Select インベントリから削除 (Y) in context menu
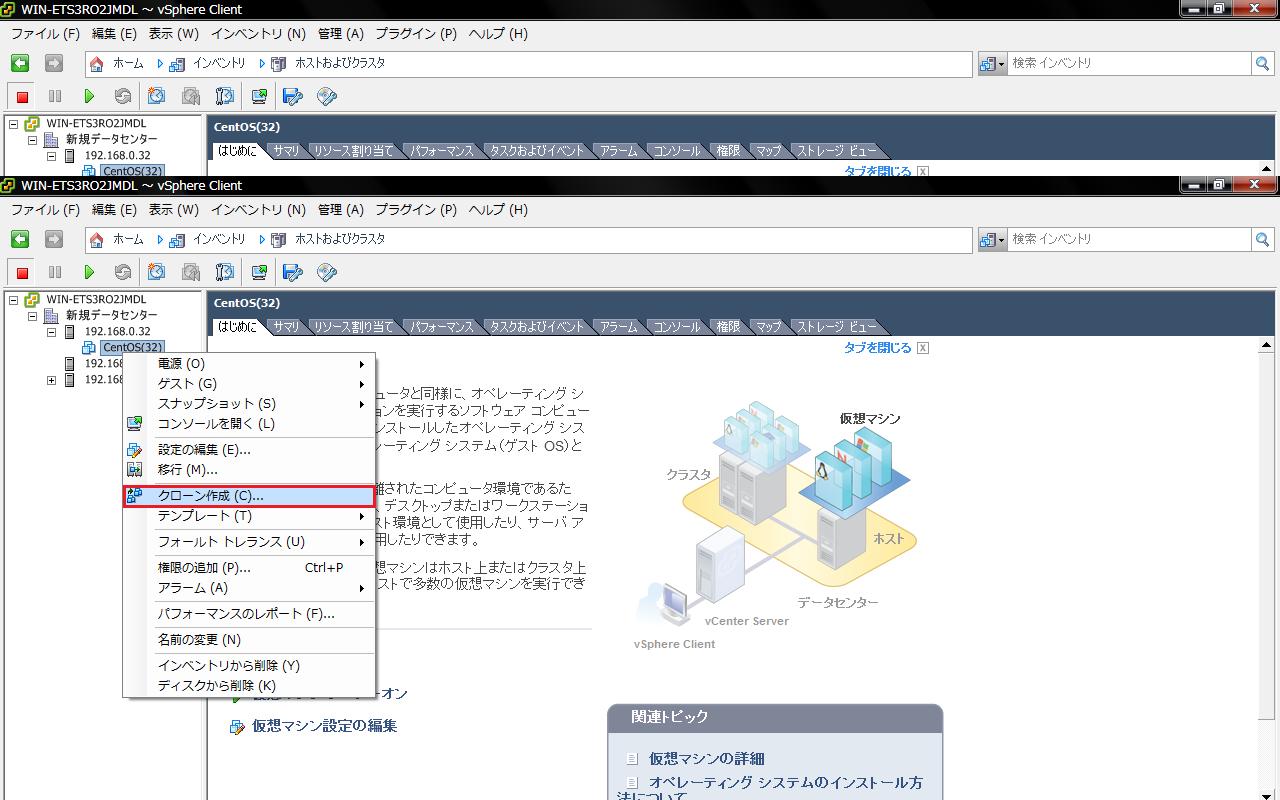The height and width of the screenshot is (800, 1280). point(249,666)
